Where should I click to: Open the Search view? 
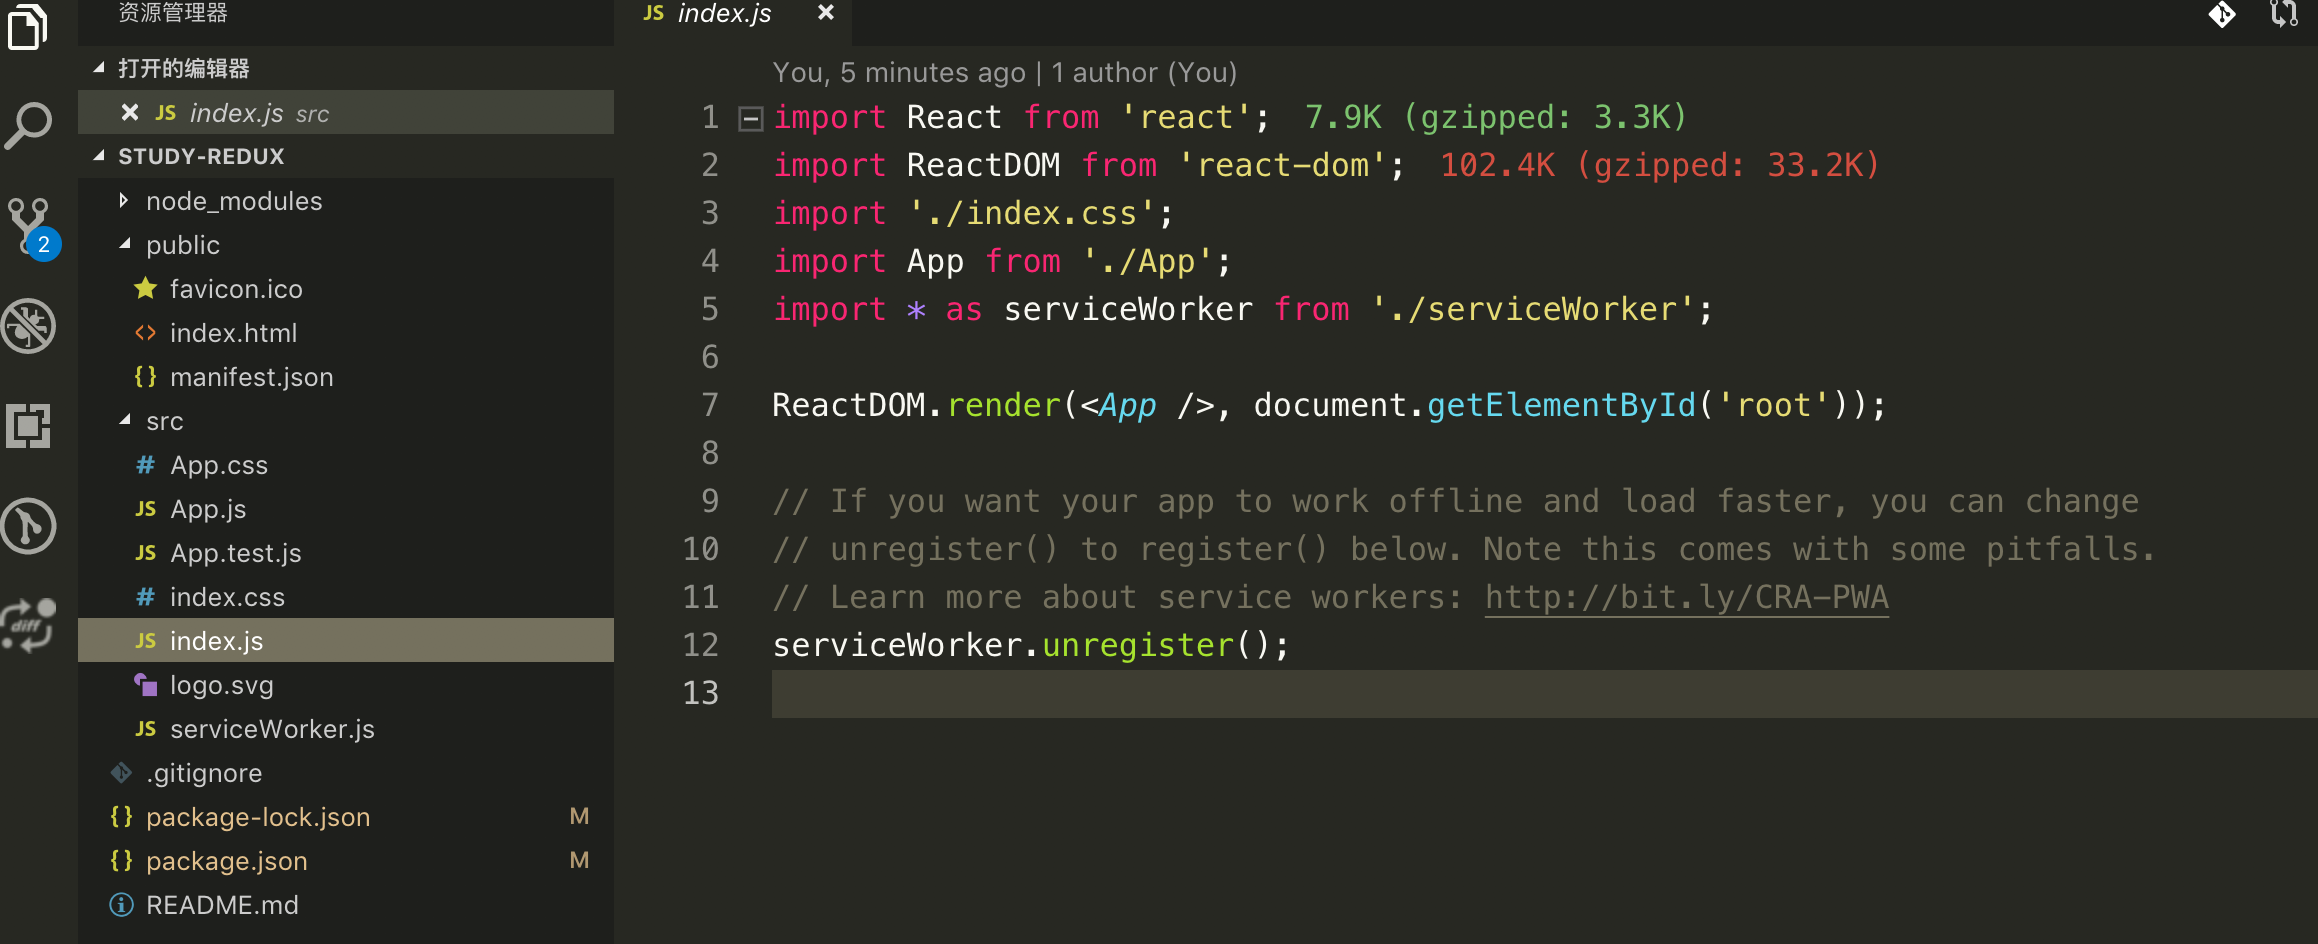pos(30,125)
